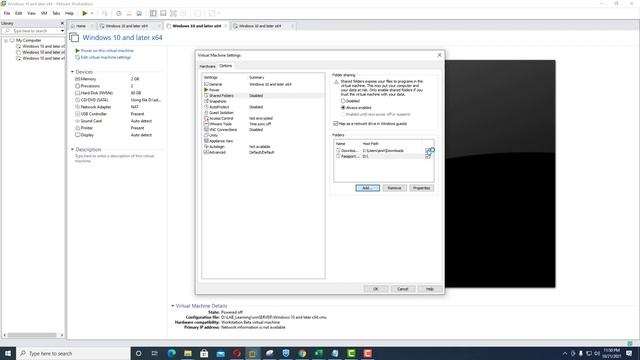Screen dimensions: 640x360
Task: Collapse the Description section
Action: (x=72, y=149)
